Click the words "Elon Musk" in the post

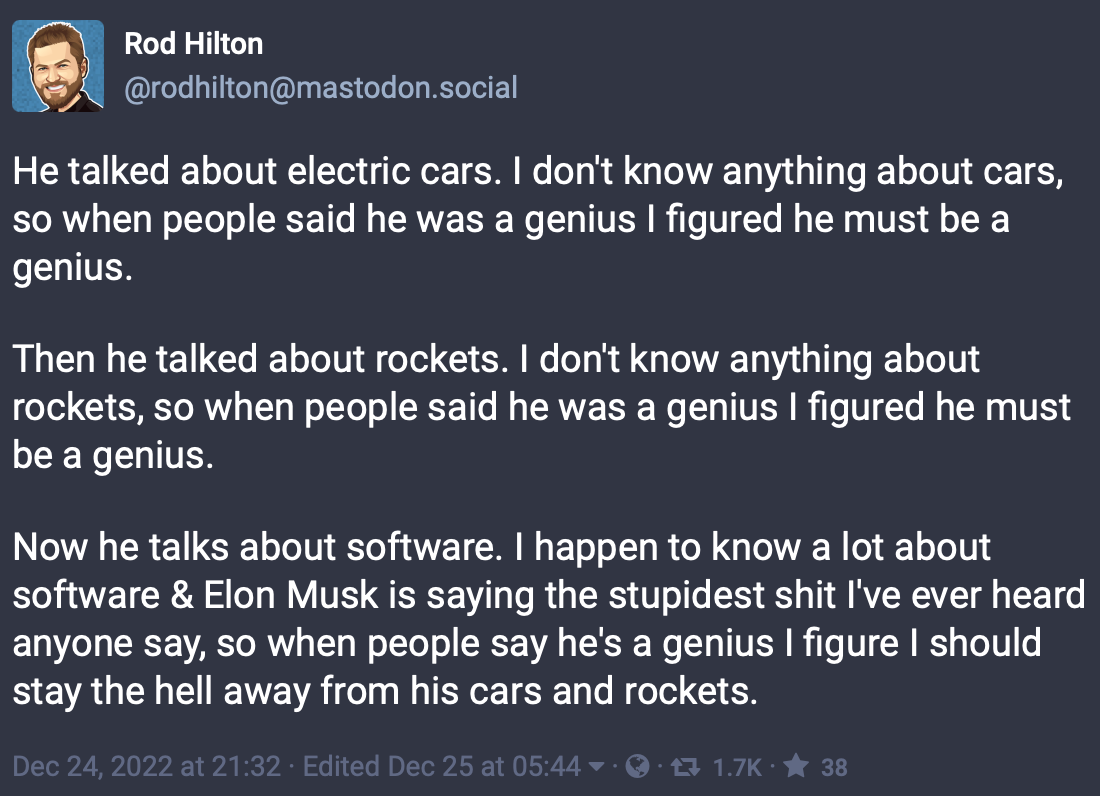293,596
